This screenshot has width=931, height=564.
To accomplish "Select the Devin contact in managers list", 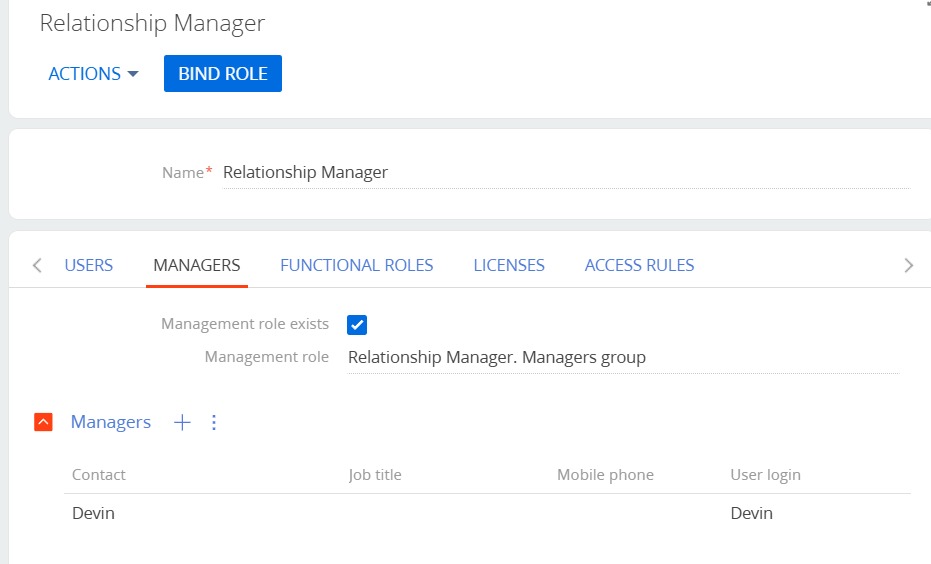I will pos(94,513).
